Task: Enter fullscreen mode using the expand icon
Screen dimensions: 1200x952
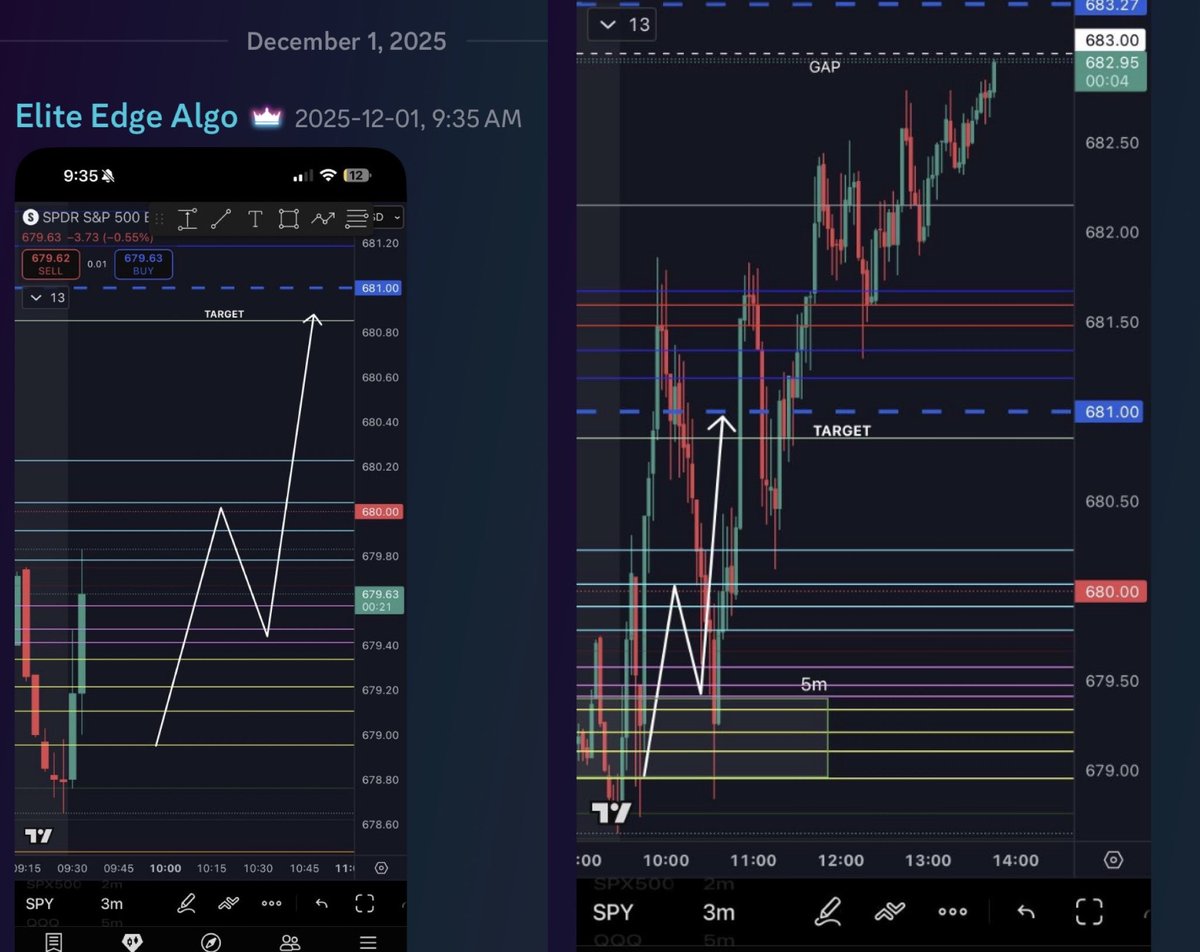Action: point(365,903)
